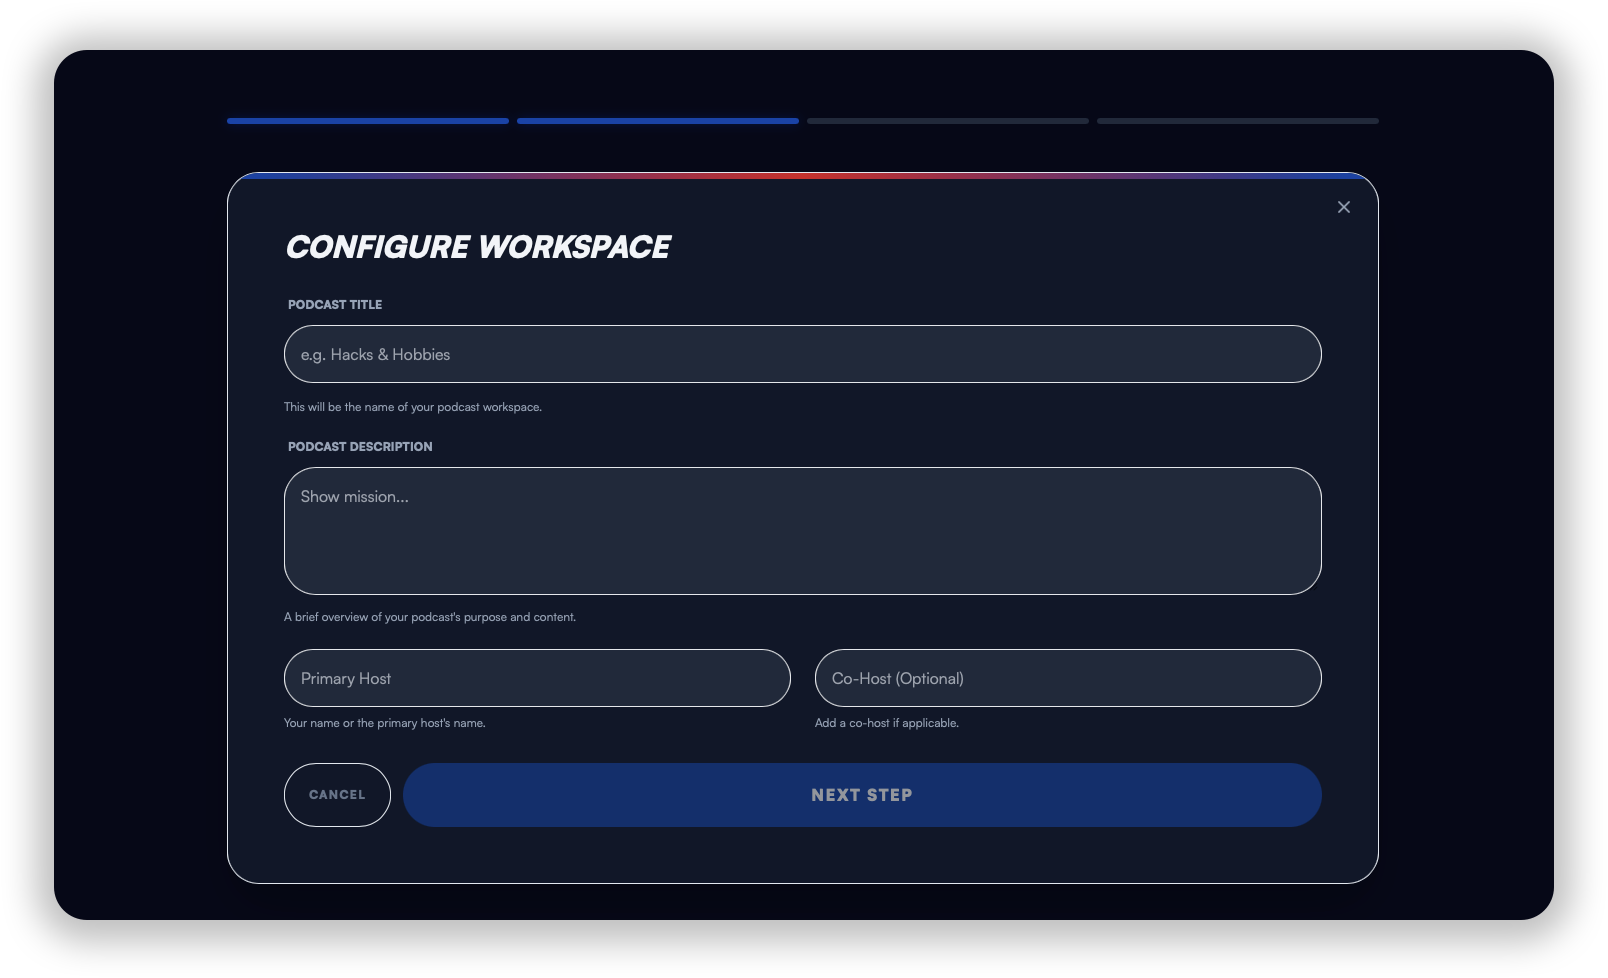The height and width of the screenshot is (978, 1608).
Task: Click the Primary Host input
Action: coord(537,678)
